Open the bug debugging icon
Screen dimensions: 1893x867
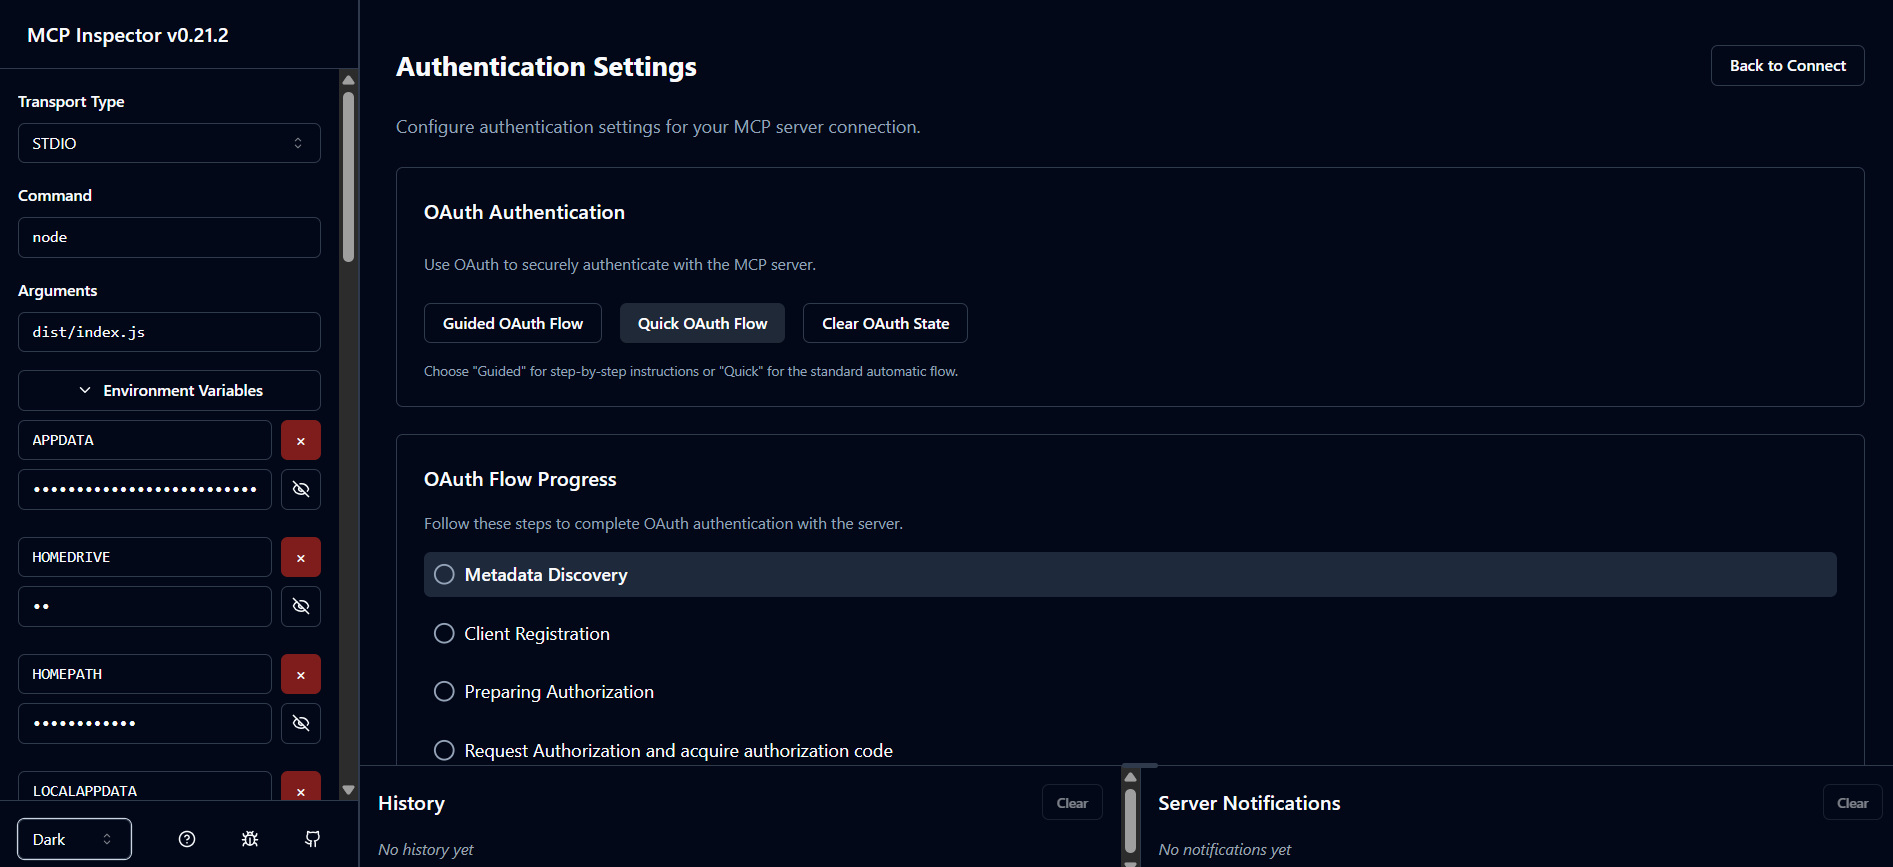click(x=250, y=839)
